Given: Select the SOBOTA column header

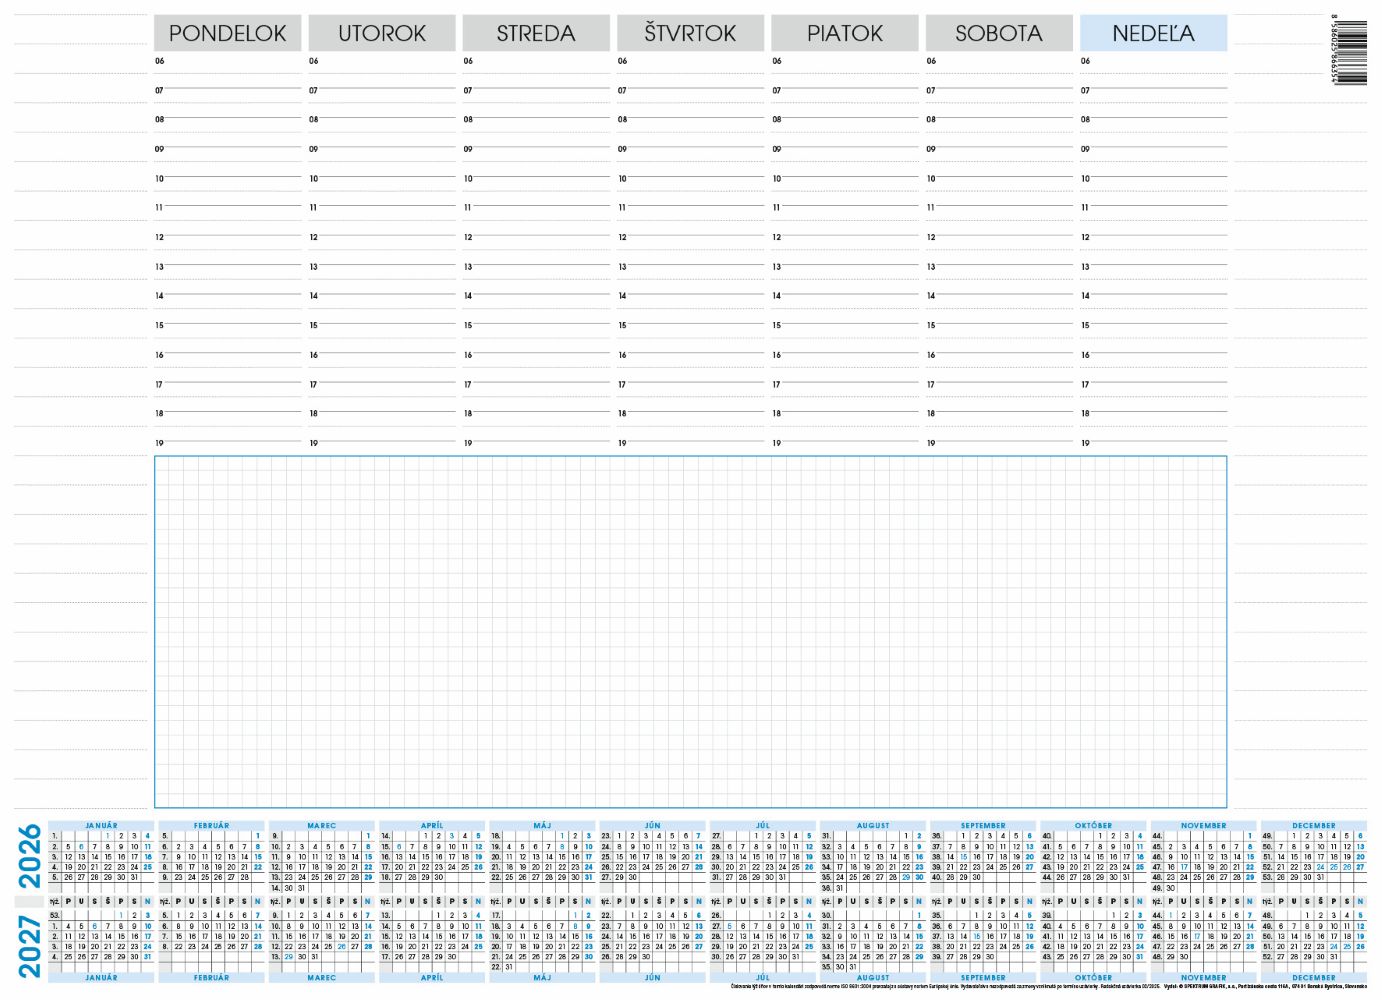Looking at the screenshot, I should click(x=999, y=33).
